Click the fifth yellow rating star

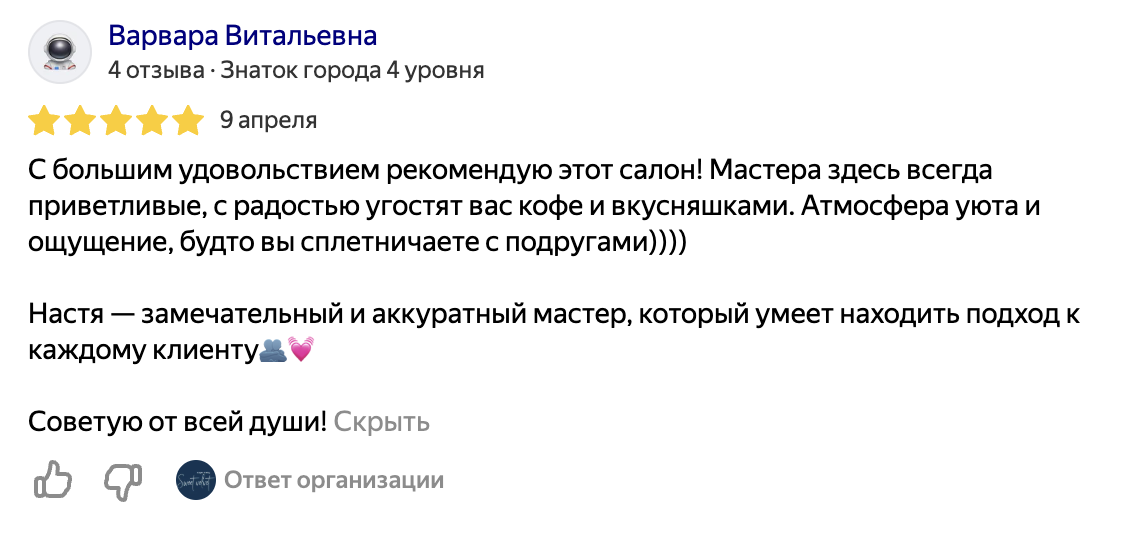click(x=189, y=120)
